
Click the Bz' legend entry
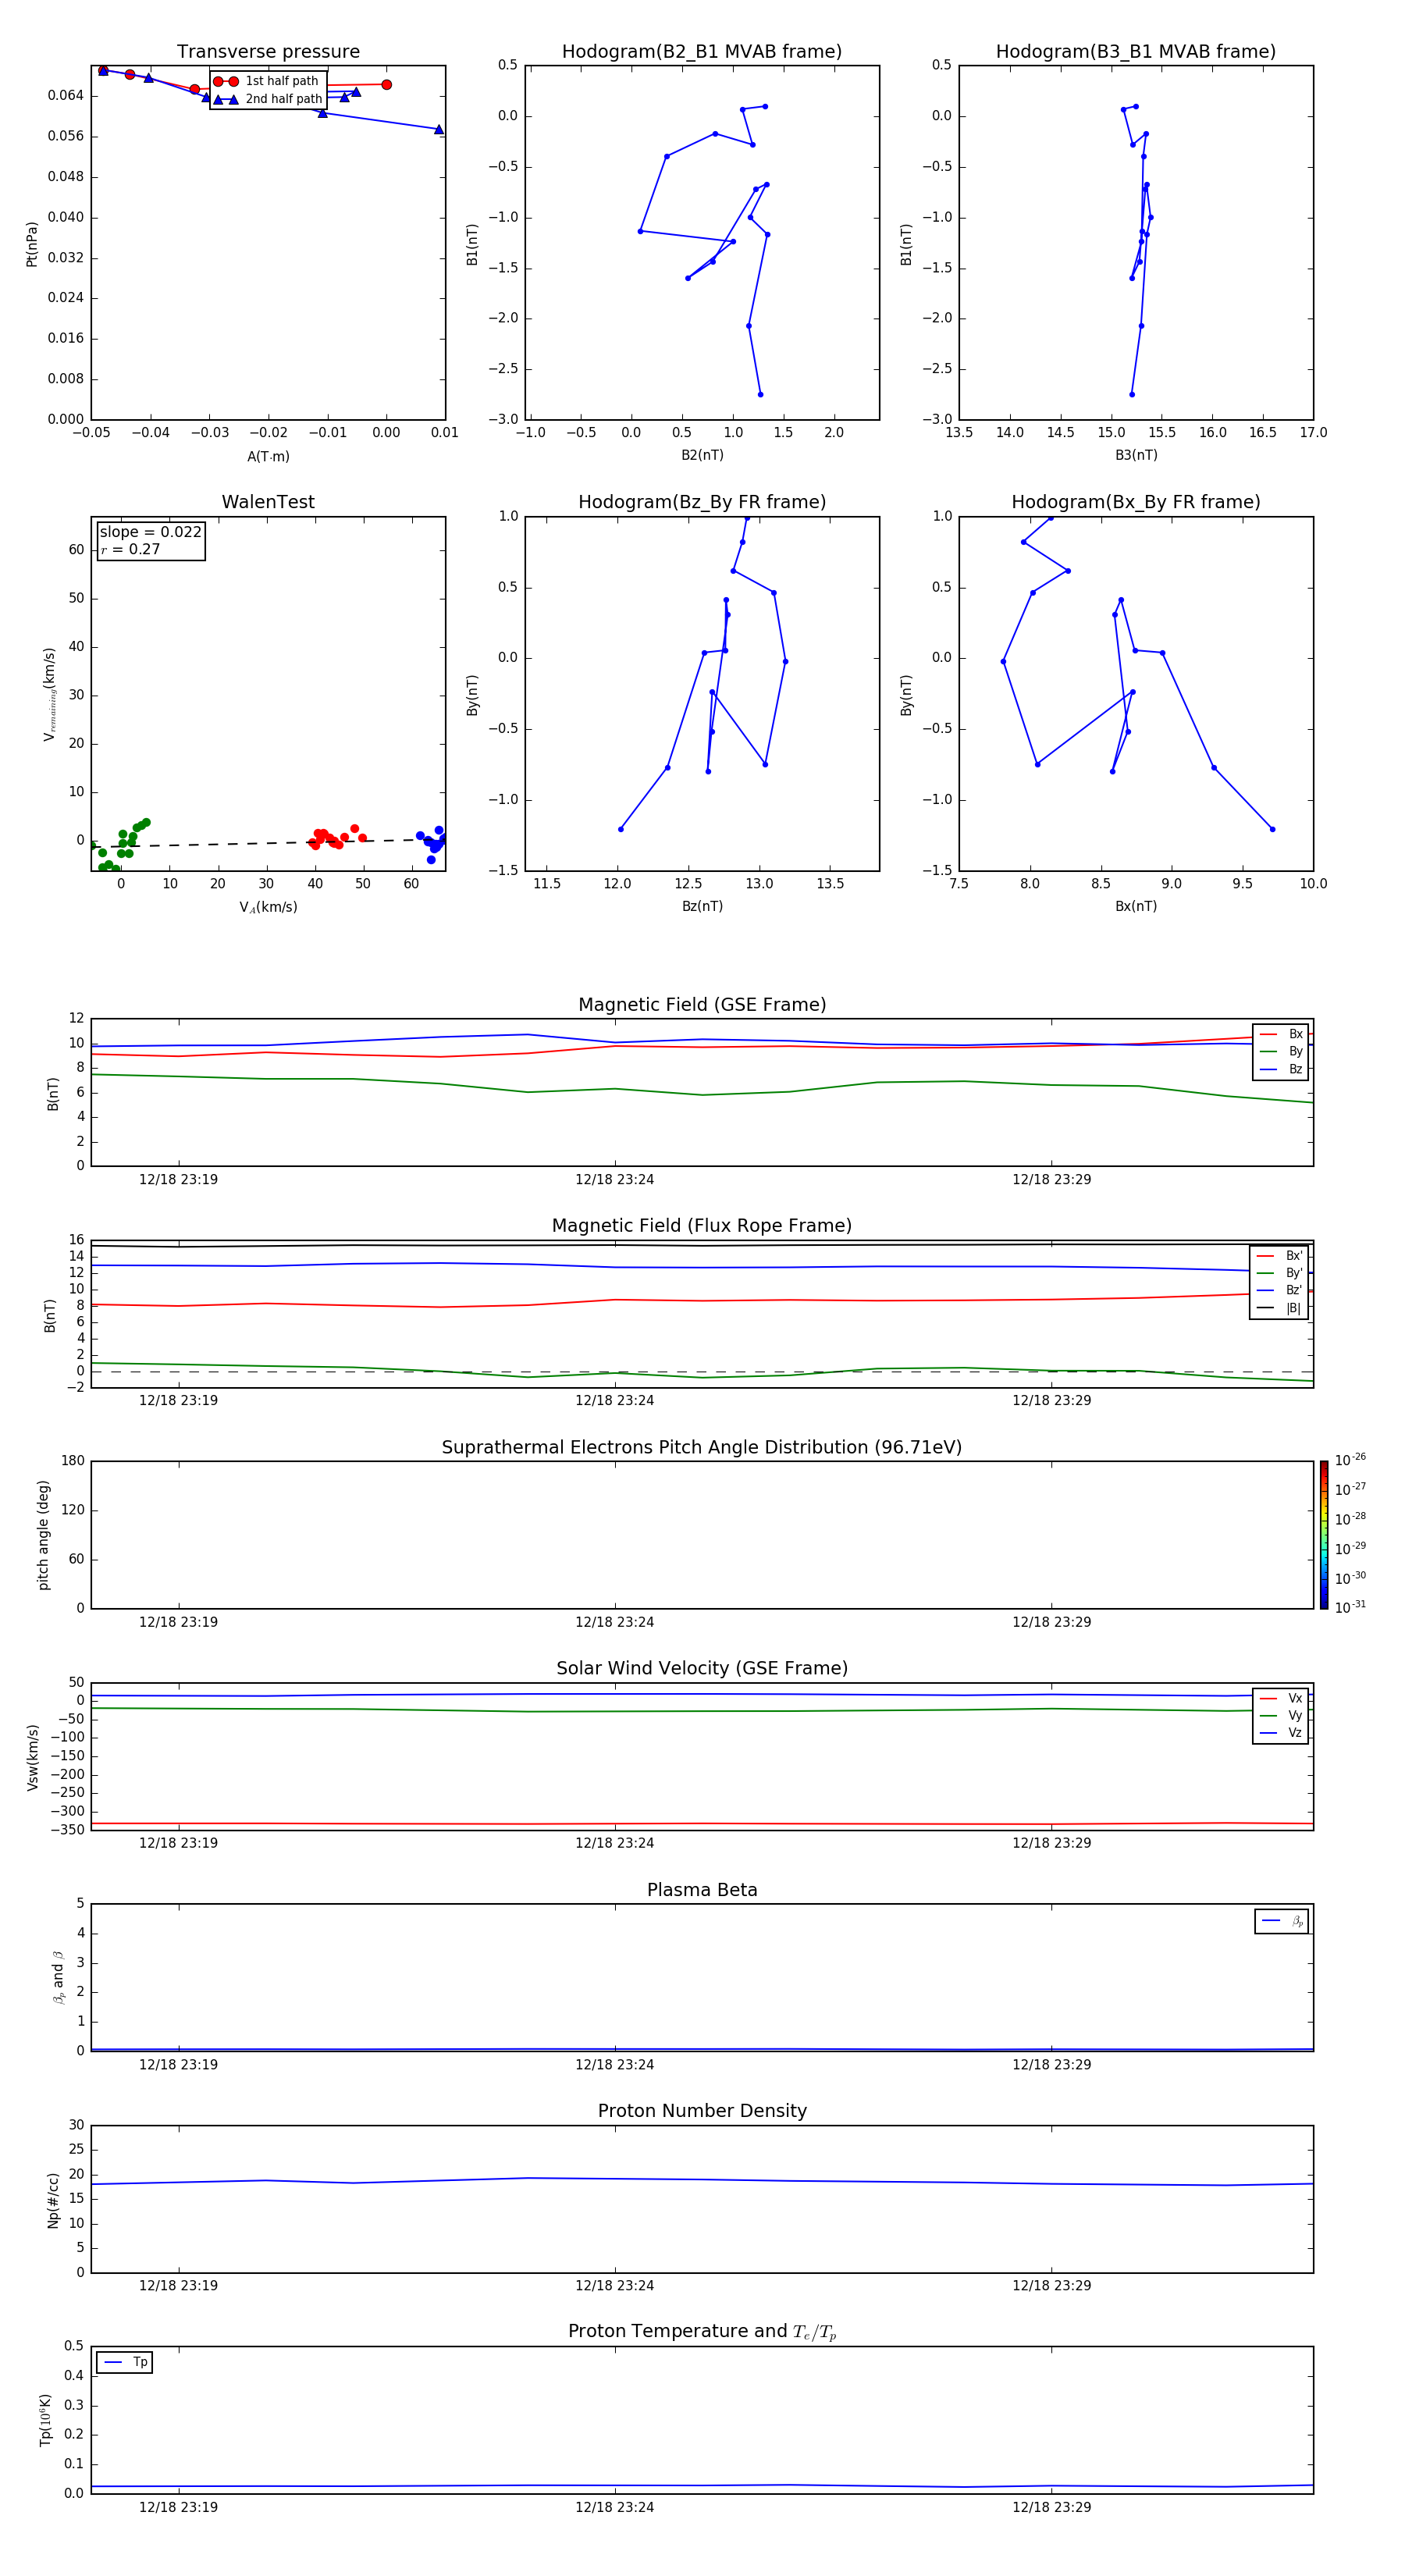(1279, 1290)
